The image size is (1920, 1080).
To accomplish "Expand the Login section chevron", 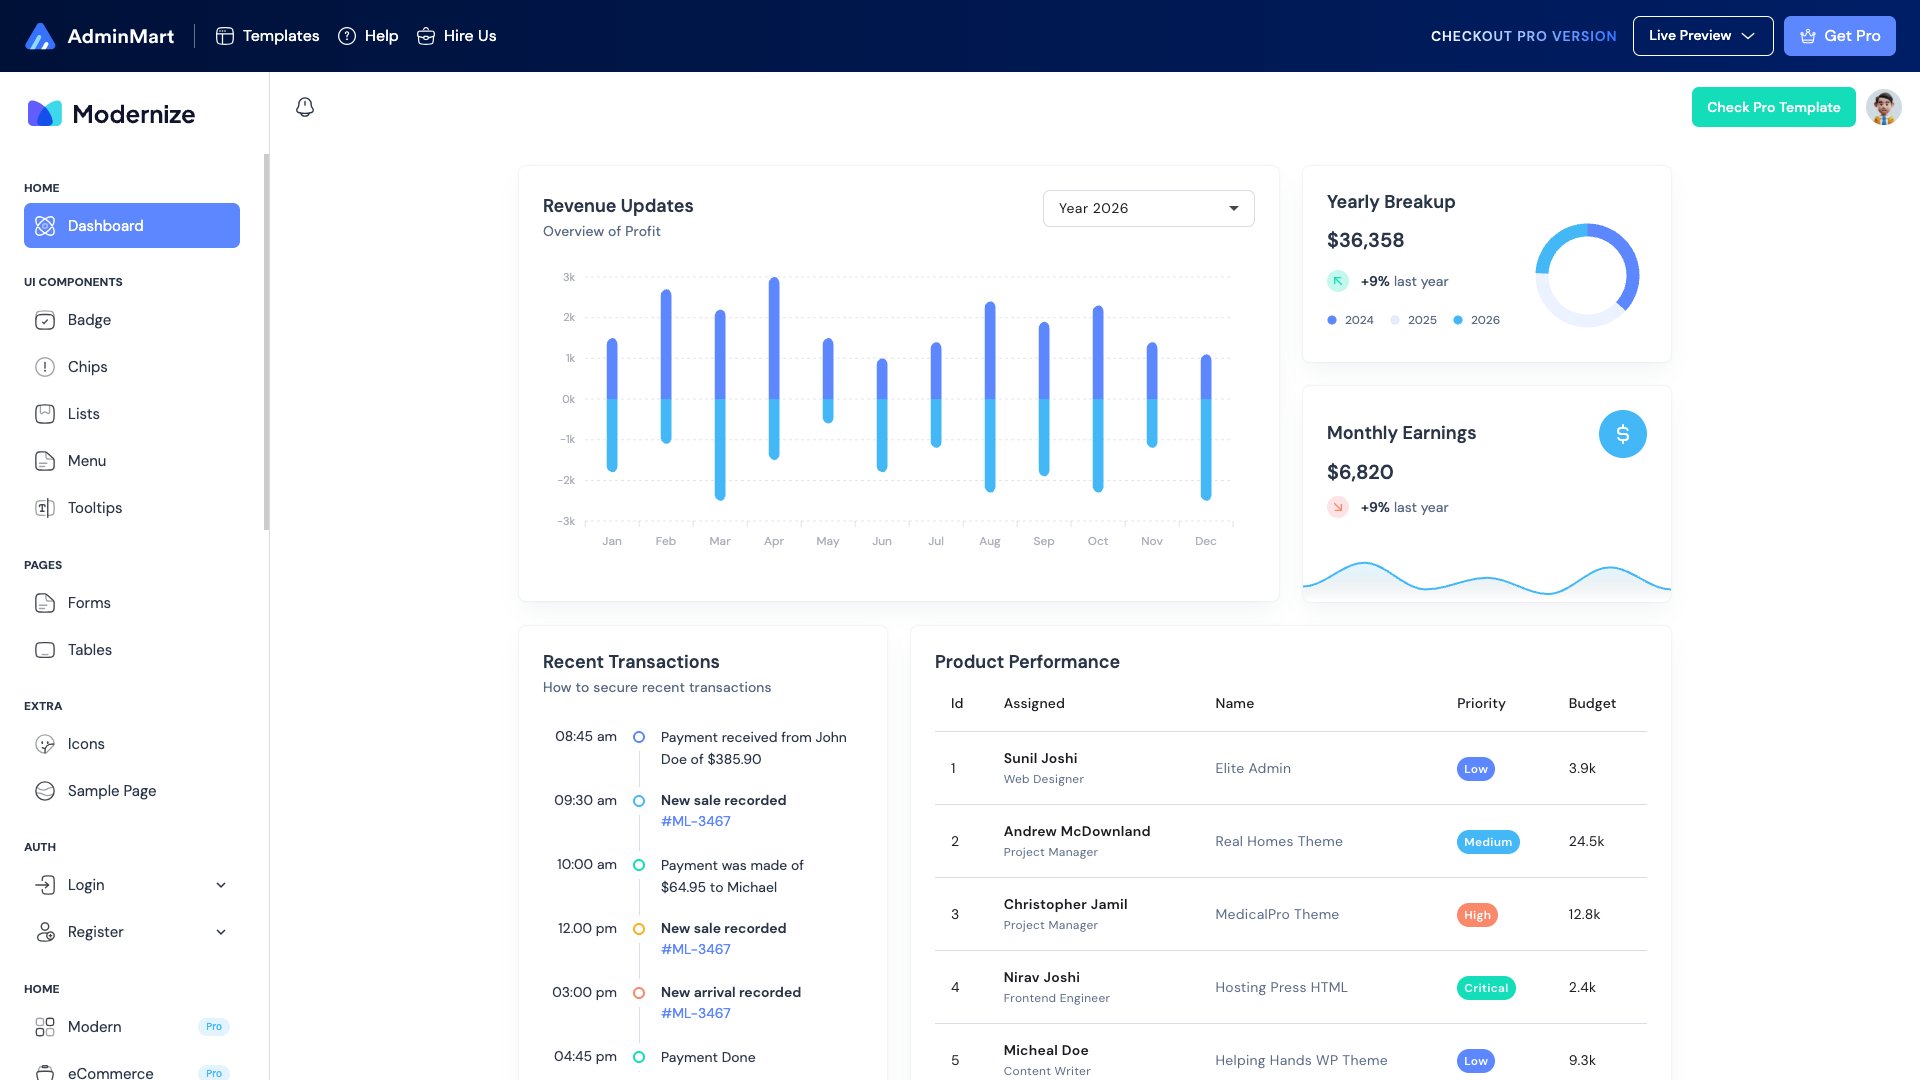I will (x=221, y=885).
